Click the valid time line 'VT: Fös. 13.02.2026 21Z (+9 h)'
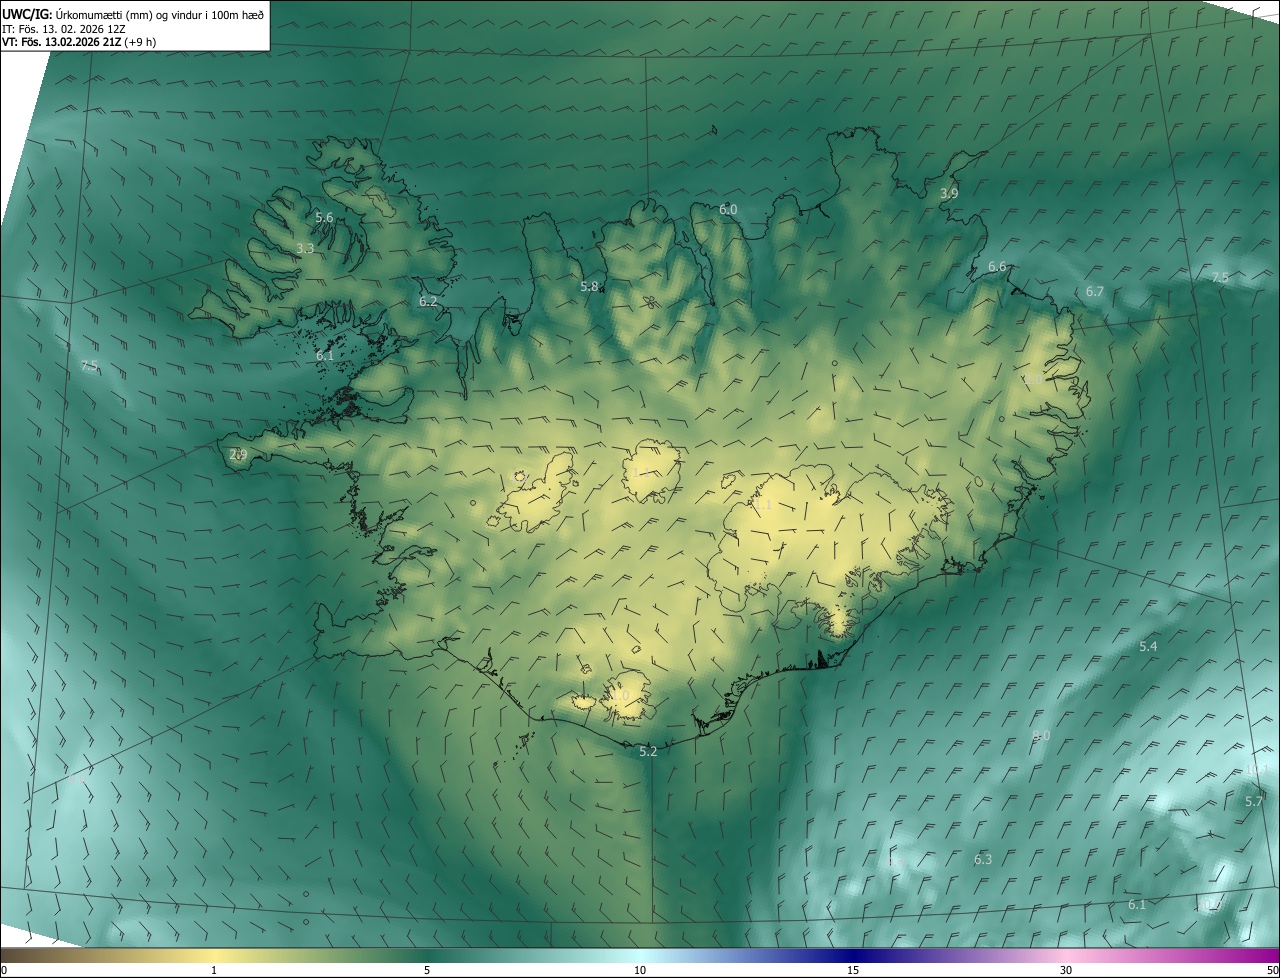This screenshot has height=978, width=1280. pos(79,42)
